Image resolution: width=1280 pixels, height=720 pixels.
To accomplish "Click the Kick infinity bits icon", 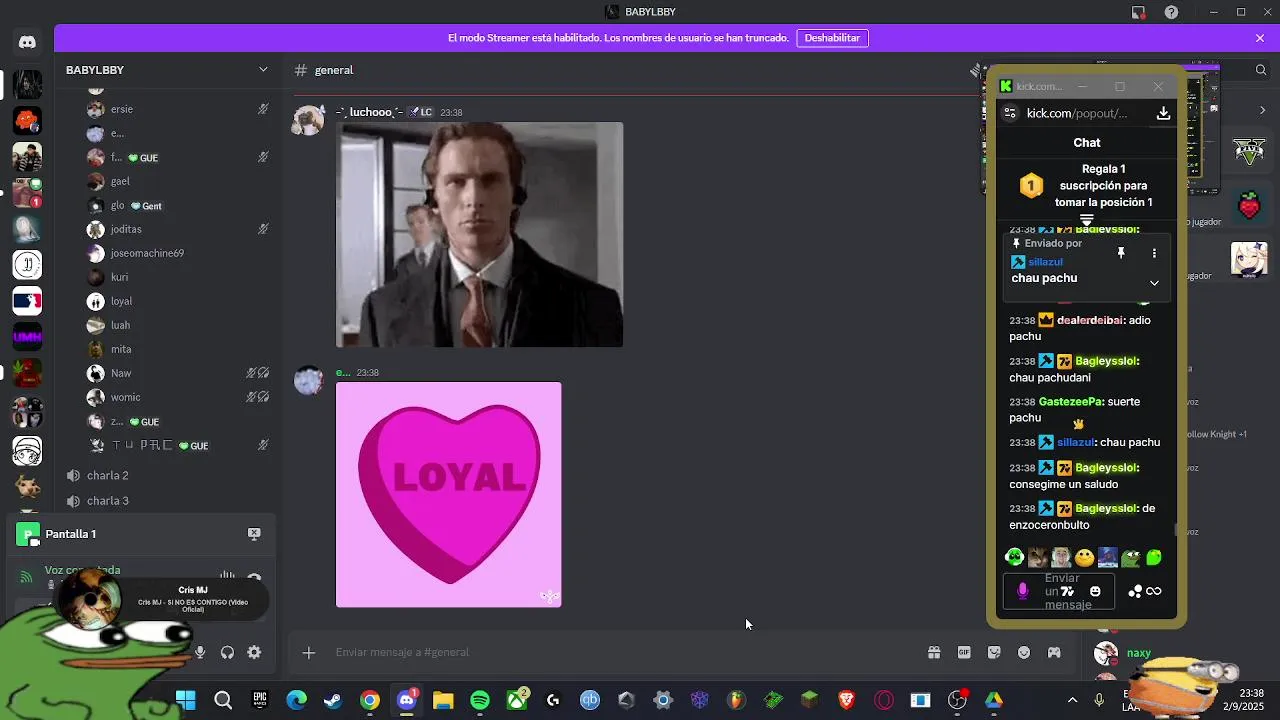I will tap(1154, 591).
